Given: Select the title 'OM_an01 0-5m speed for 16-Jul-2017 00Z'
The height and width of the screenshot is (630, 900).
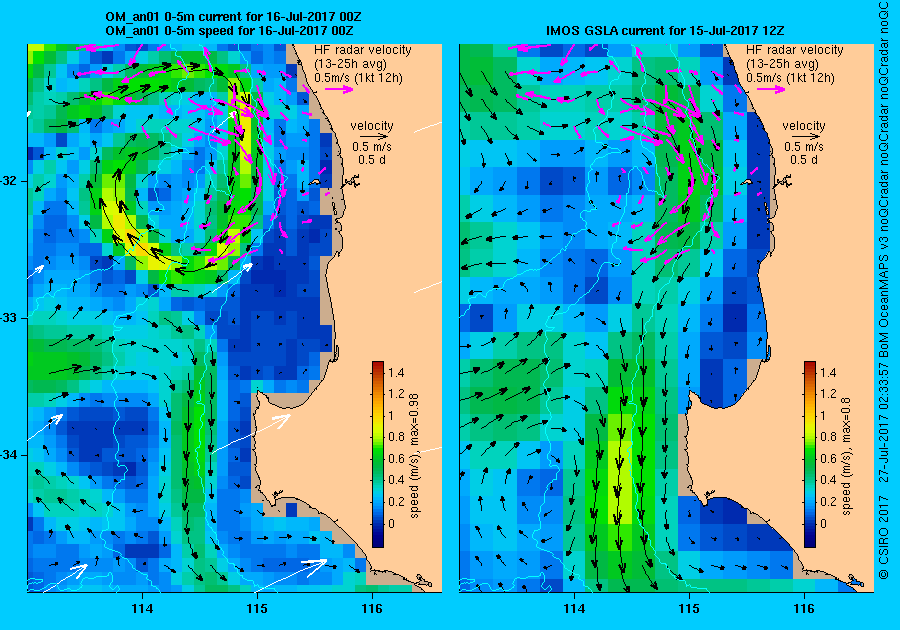Looking at the screenshot, I should [229, 31].
